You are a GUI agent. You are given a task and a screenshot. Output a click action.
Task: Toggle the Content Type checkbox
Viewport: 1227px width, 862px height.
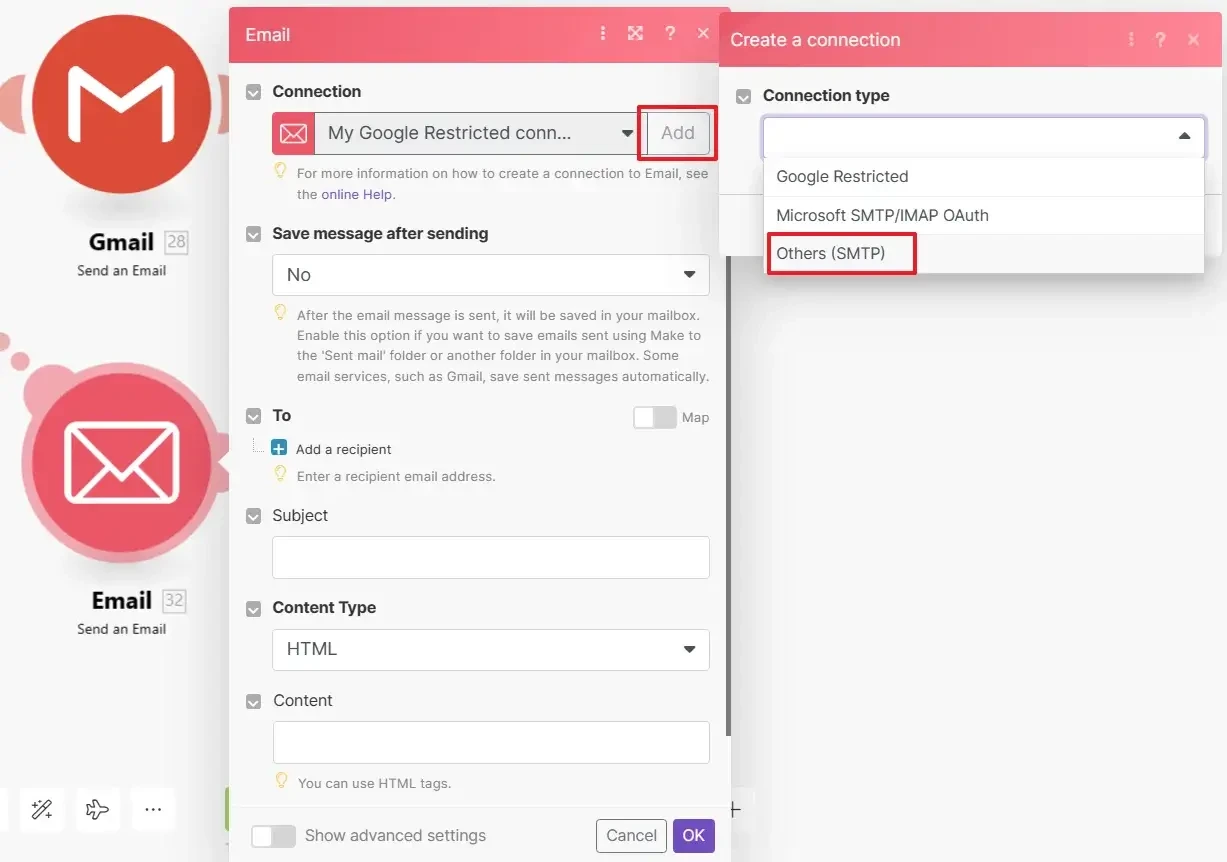(254, 608)
